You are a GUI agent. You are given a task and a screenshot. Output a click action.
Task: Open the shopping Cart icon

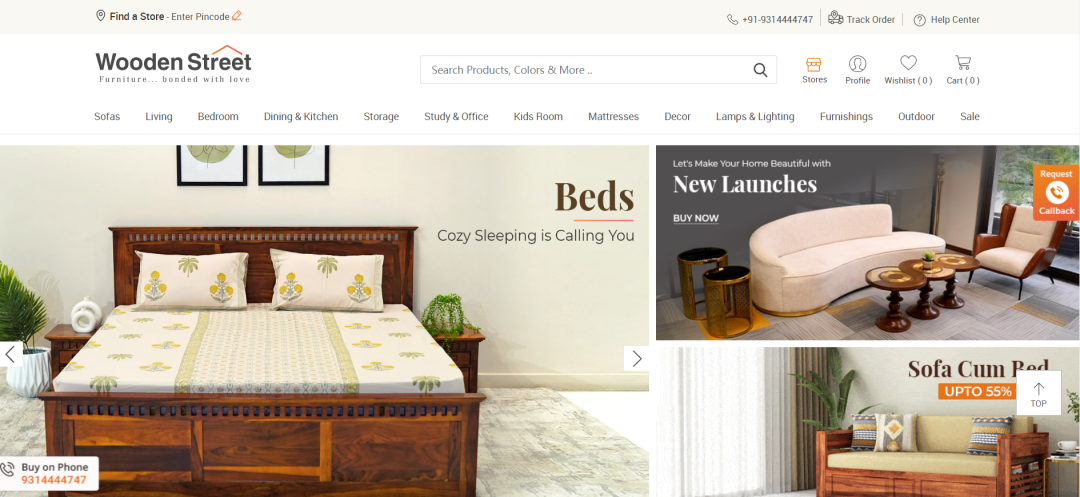(963, 63)
